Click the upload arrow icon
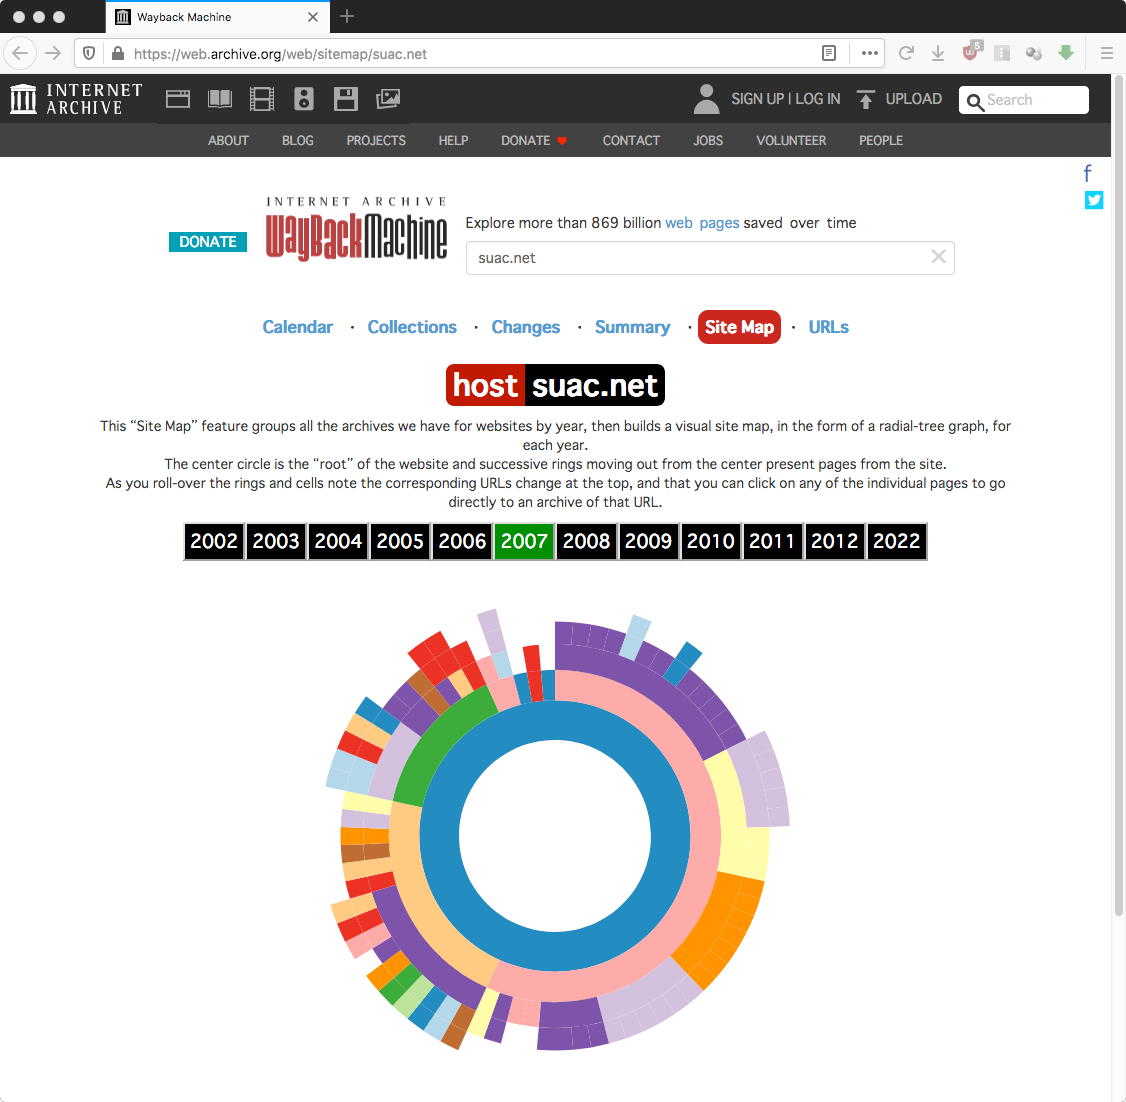Screen dimensions: 1126x1102 [x=866, y=99]
